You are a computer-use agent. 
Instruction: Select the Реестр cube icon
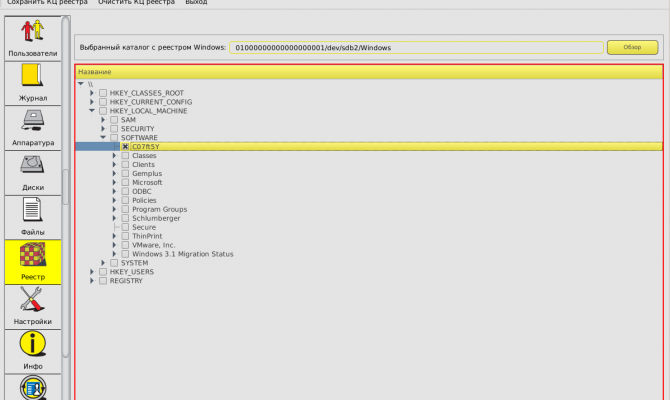point(32,254)
